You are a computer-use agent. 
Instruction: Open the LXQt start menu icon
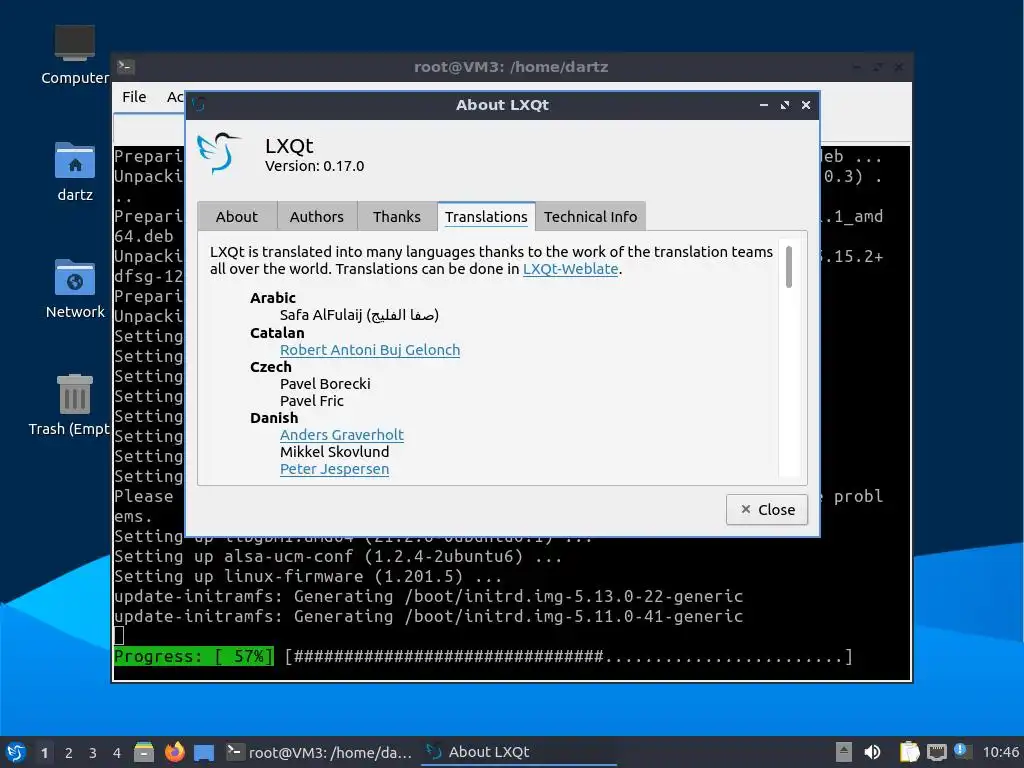[x=16, y=752]
